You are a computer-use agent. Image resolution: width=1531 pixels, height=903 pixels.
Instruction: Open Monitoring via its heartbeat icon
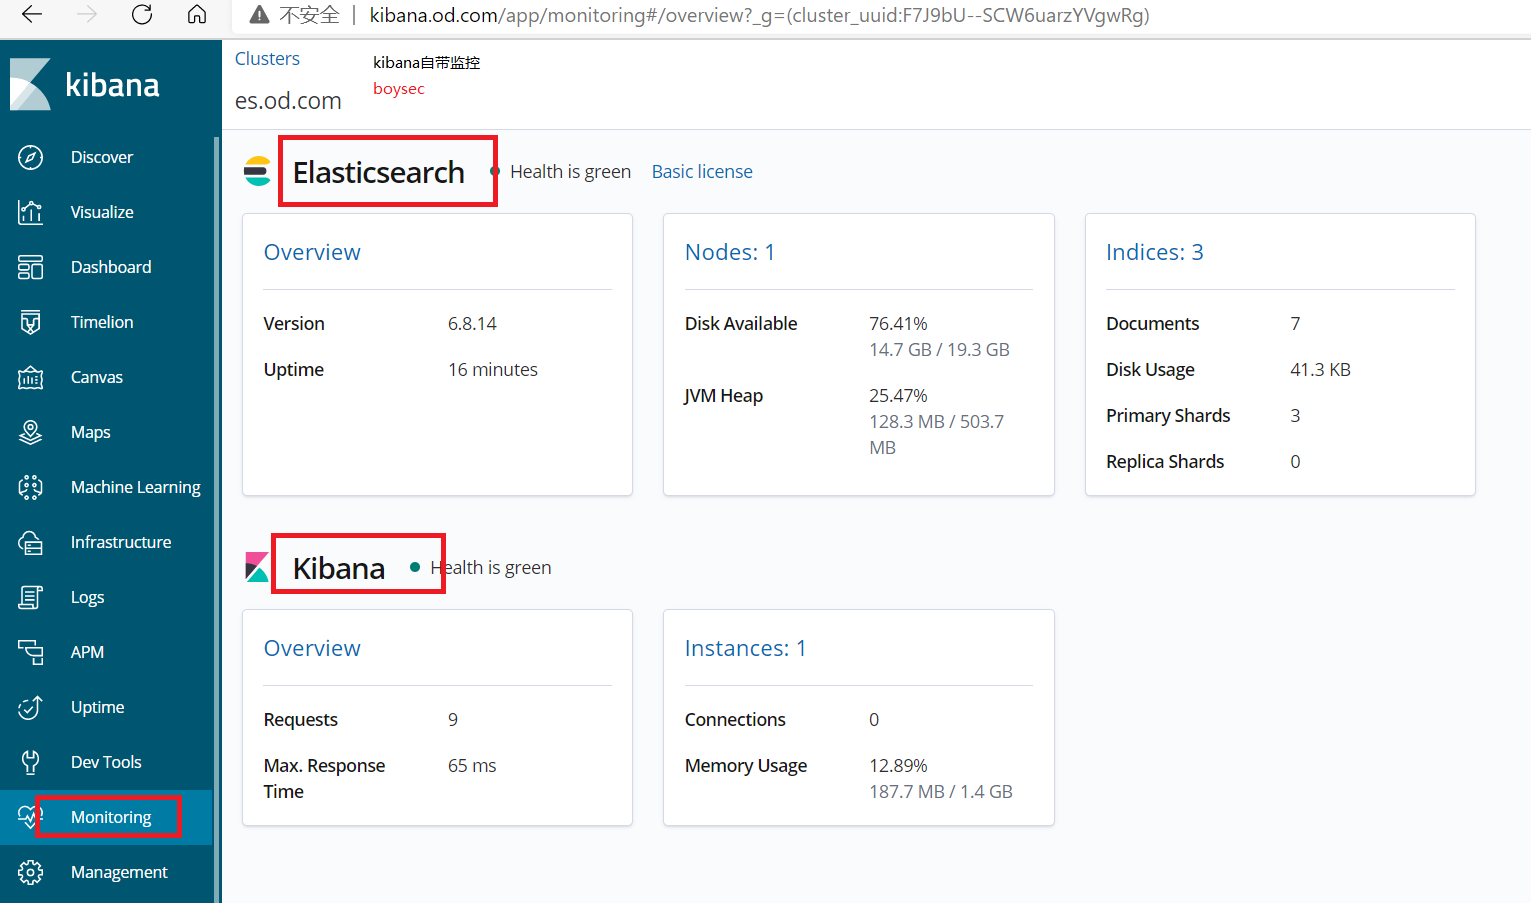[x=29, y=817]
